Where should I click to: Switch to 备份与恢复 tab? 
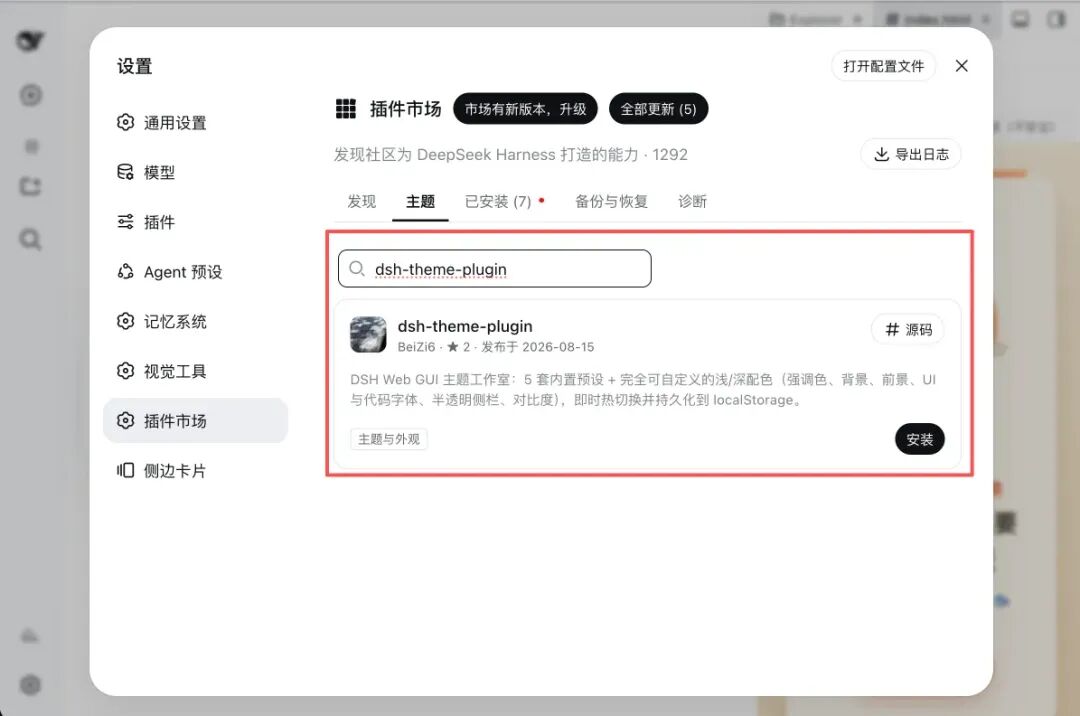point(611,202)
